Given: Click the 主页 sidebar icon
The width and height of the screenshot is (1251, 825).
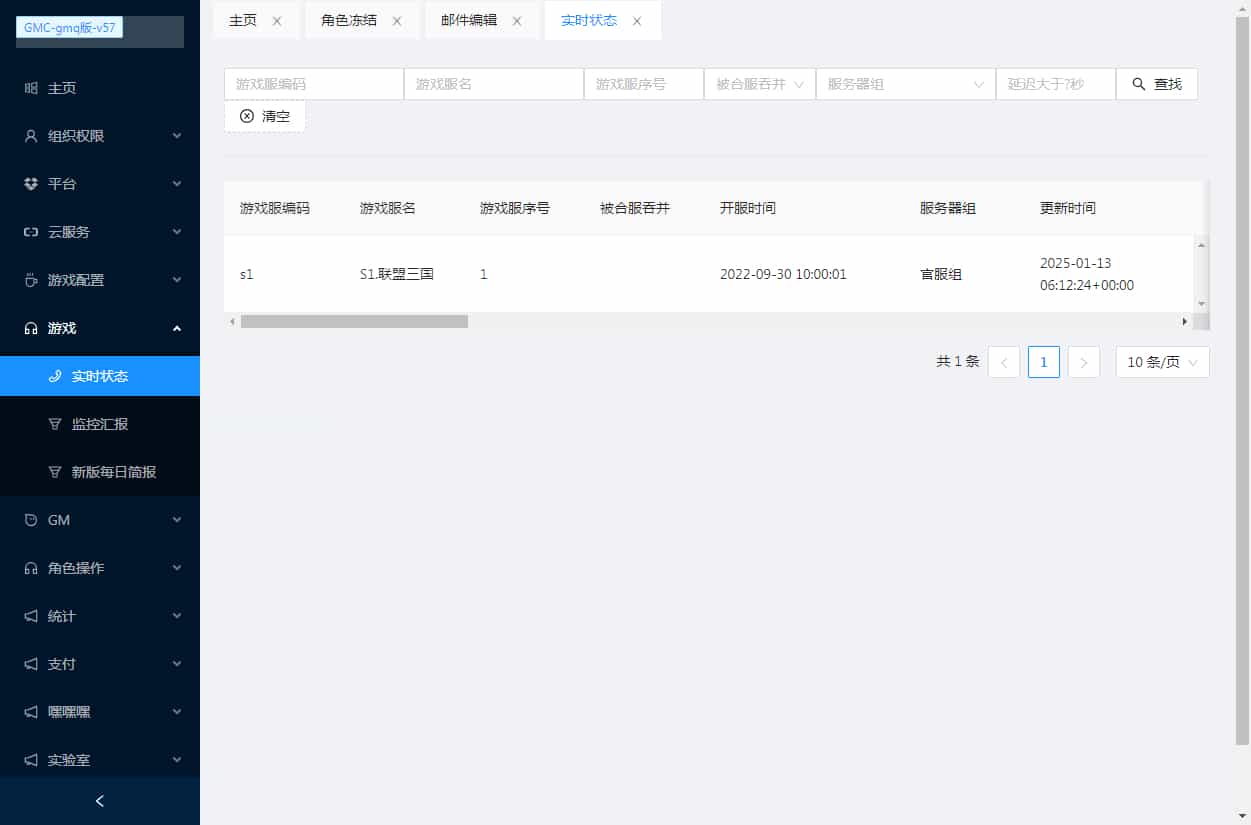Looking at the screenshot, I should [x=31, y=88].
